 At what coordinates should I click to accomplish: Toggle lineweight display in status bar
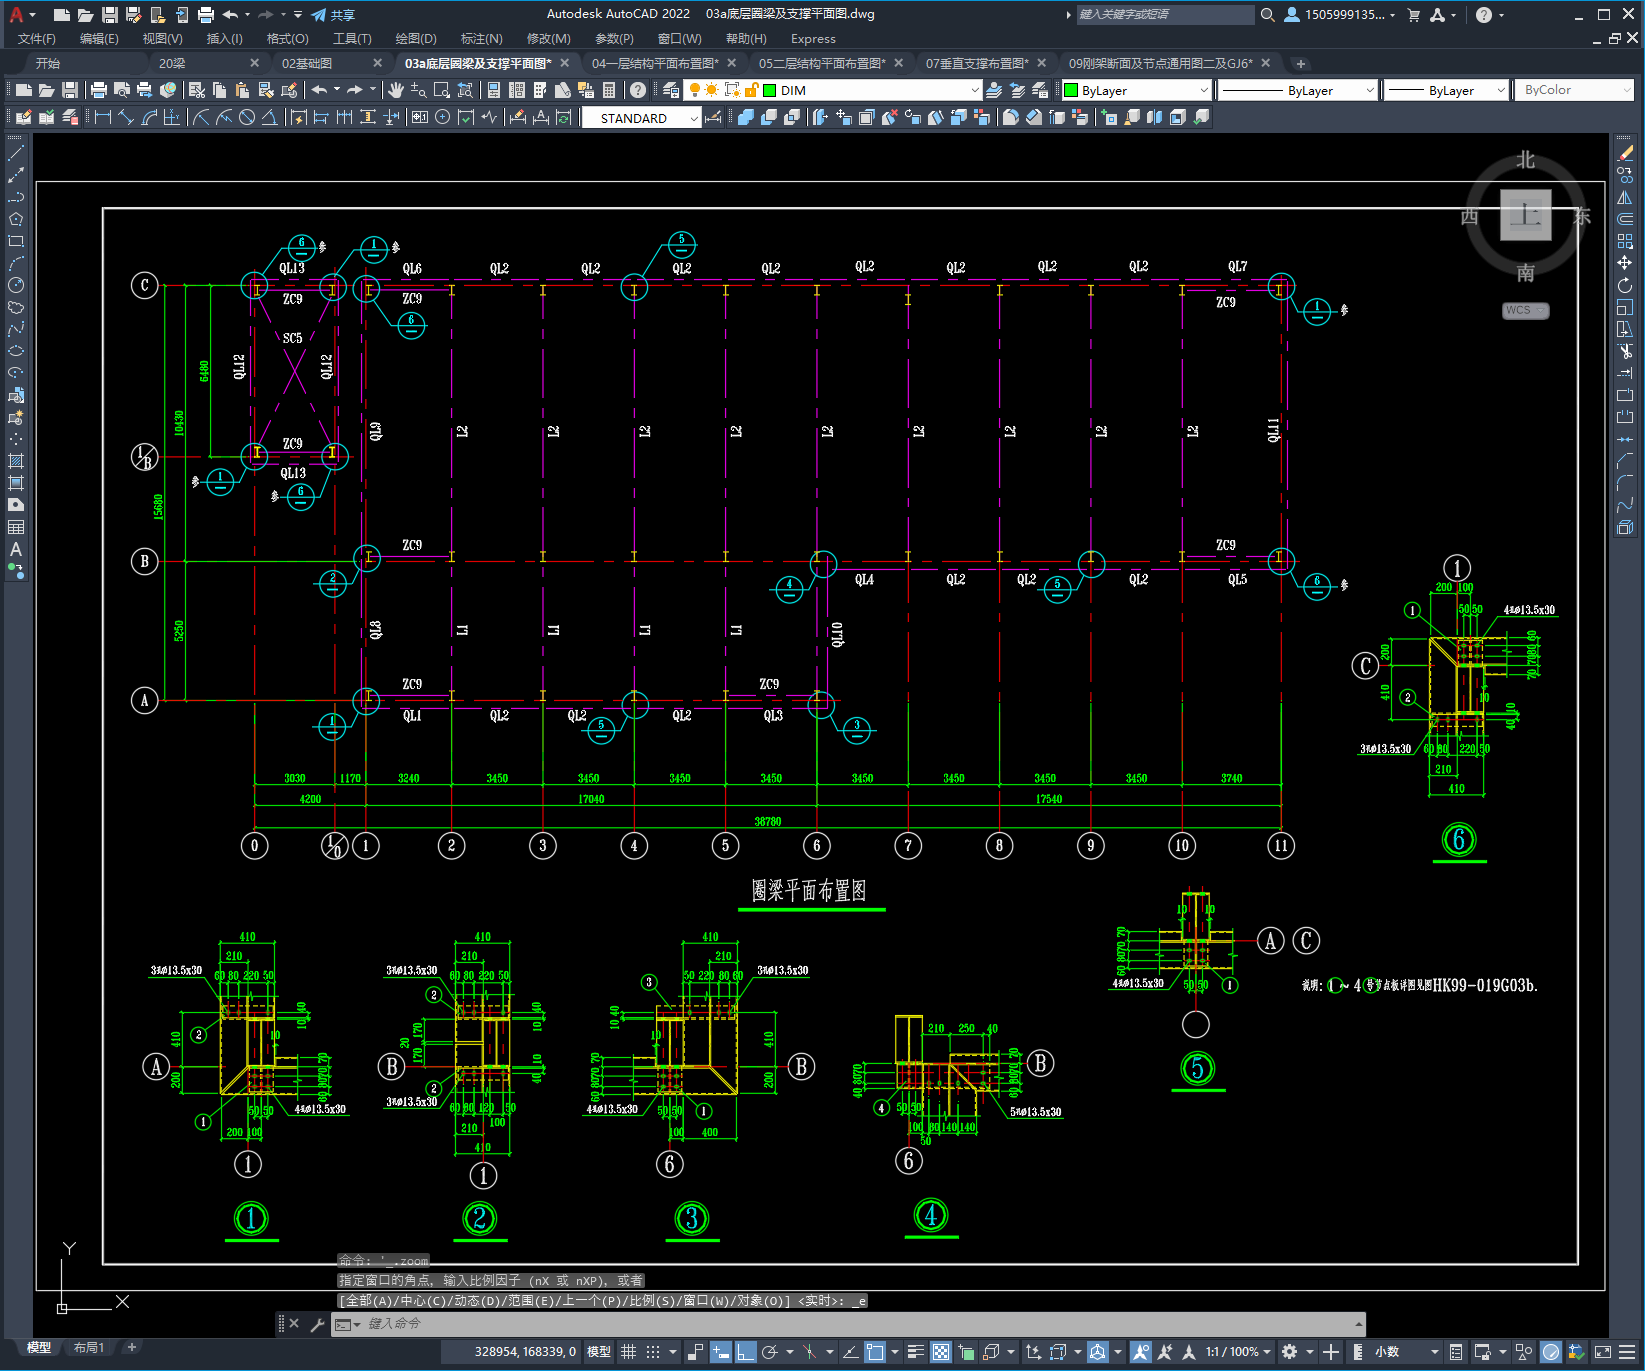915,1352
